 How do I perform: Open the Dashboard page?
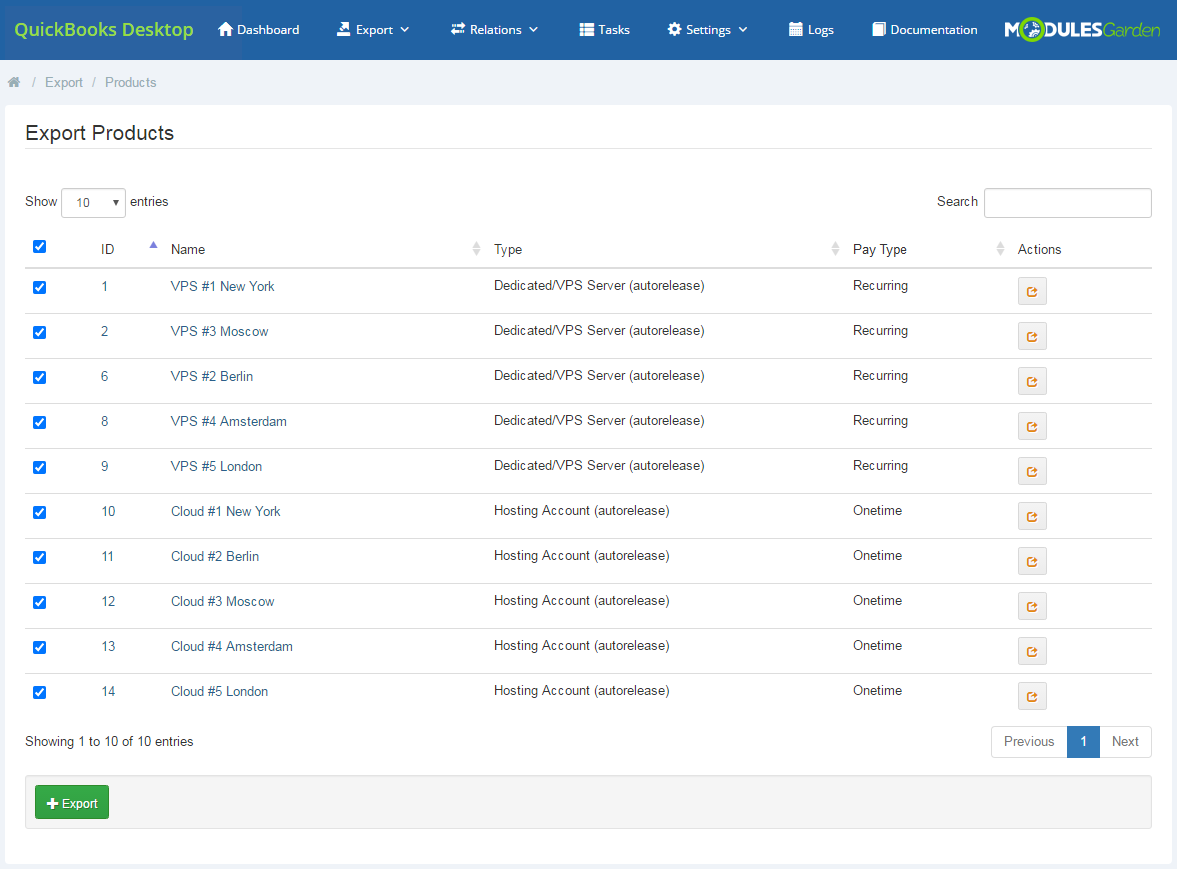(258, 29)
